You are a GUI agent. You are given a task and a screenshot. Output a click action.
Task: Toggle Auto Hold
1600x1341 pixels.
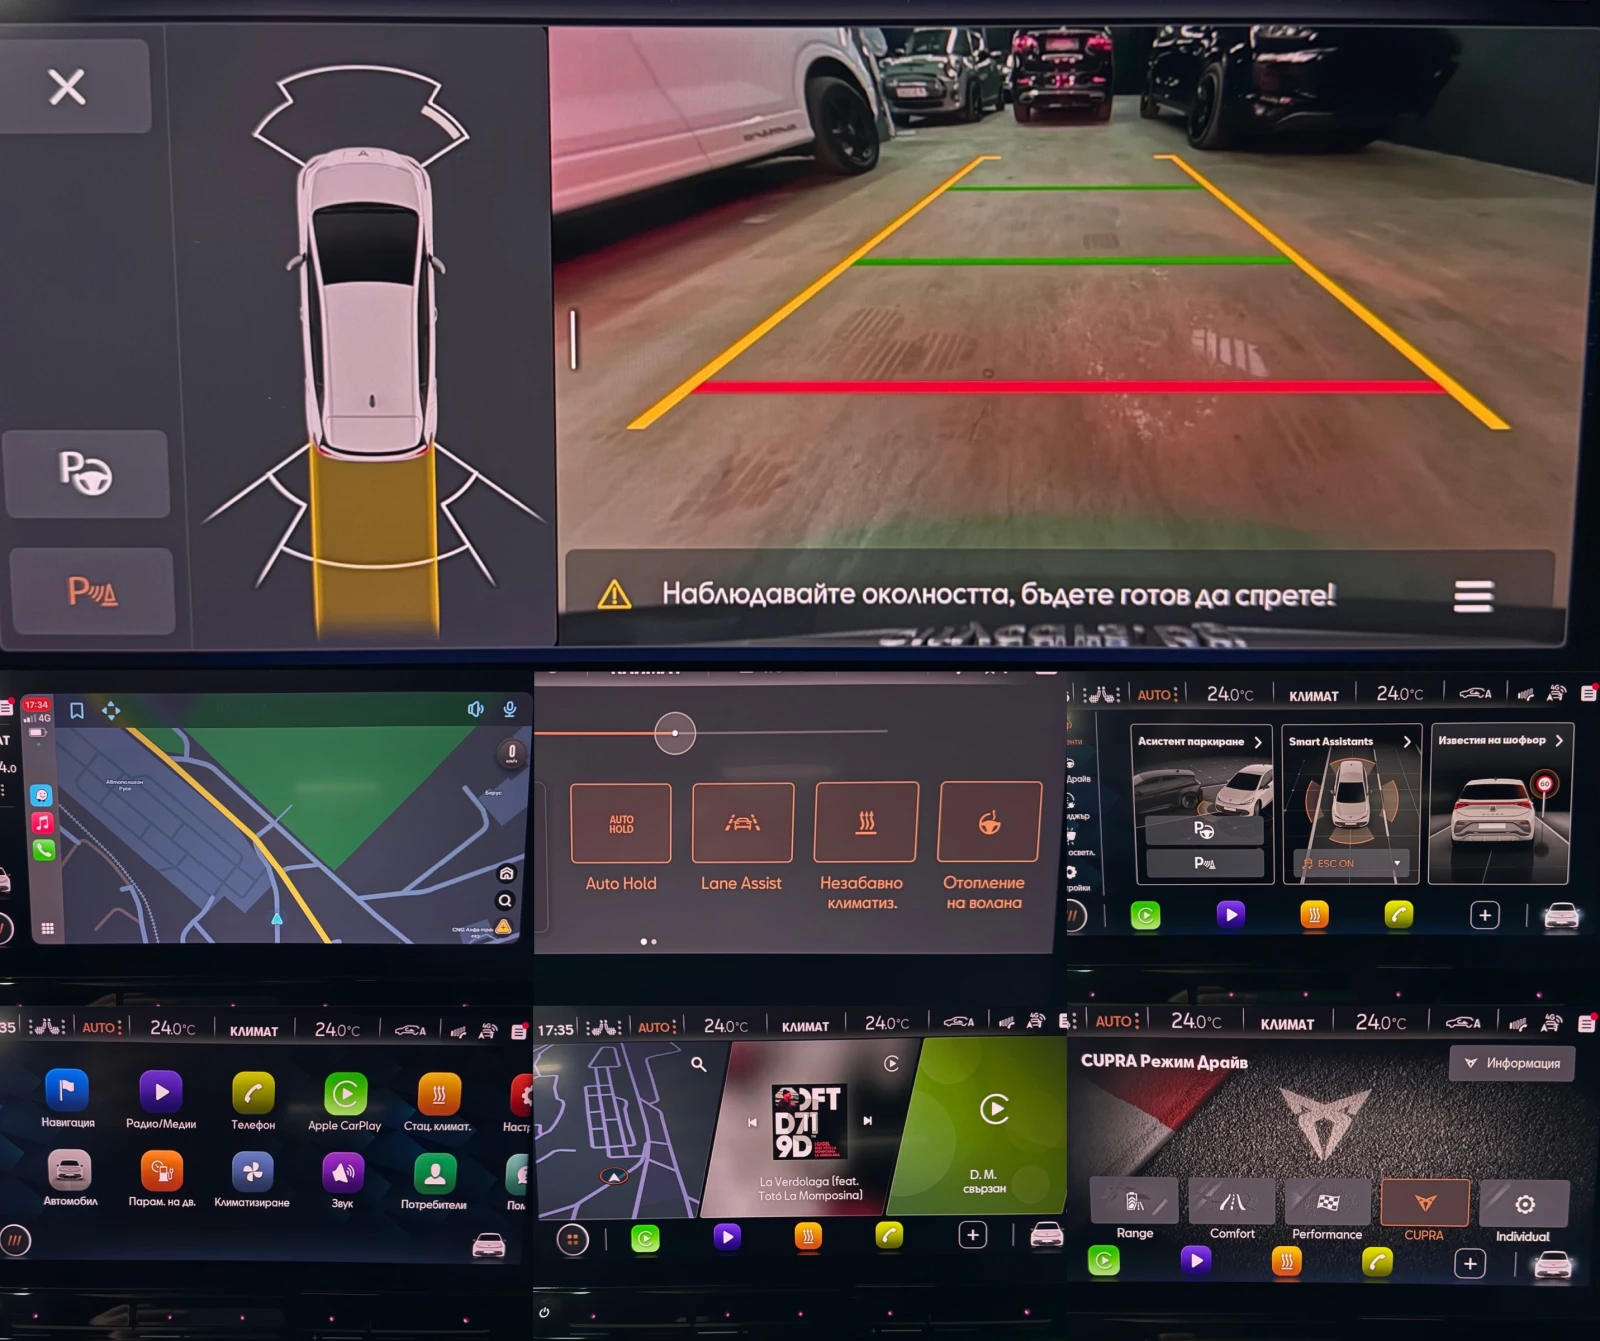click(x=621, y=824)
